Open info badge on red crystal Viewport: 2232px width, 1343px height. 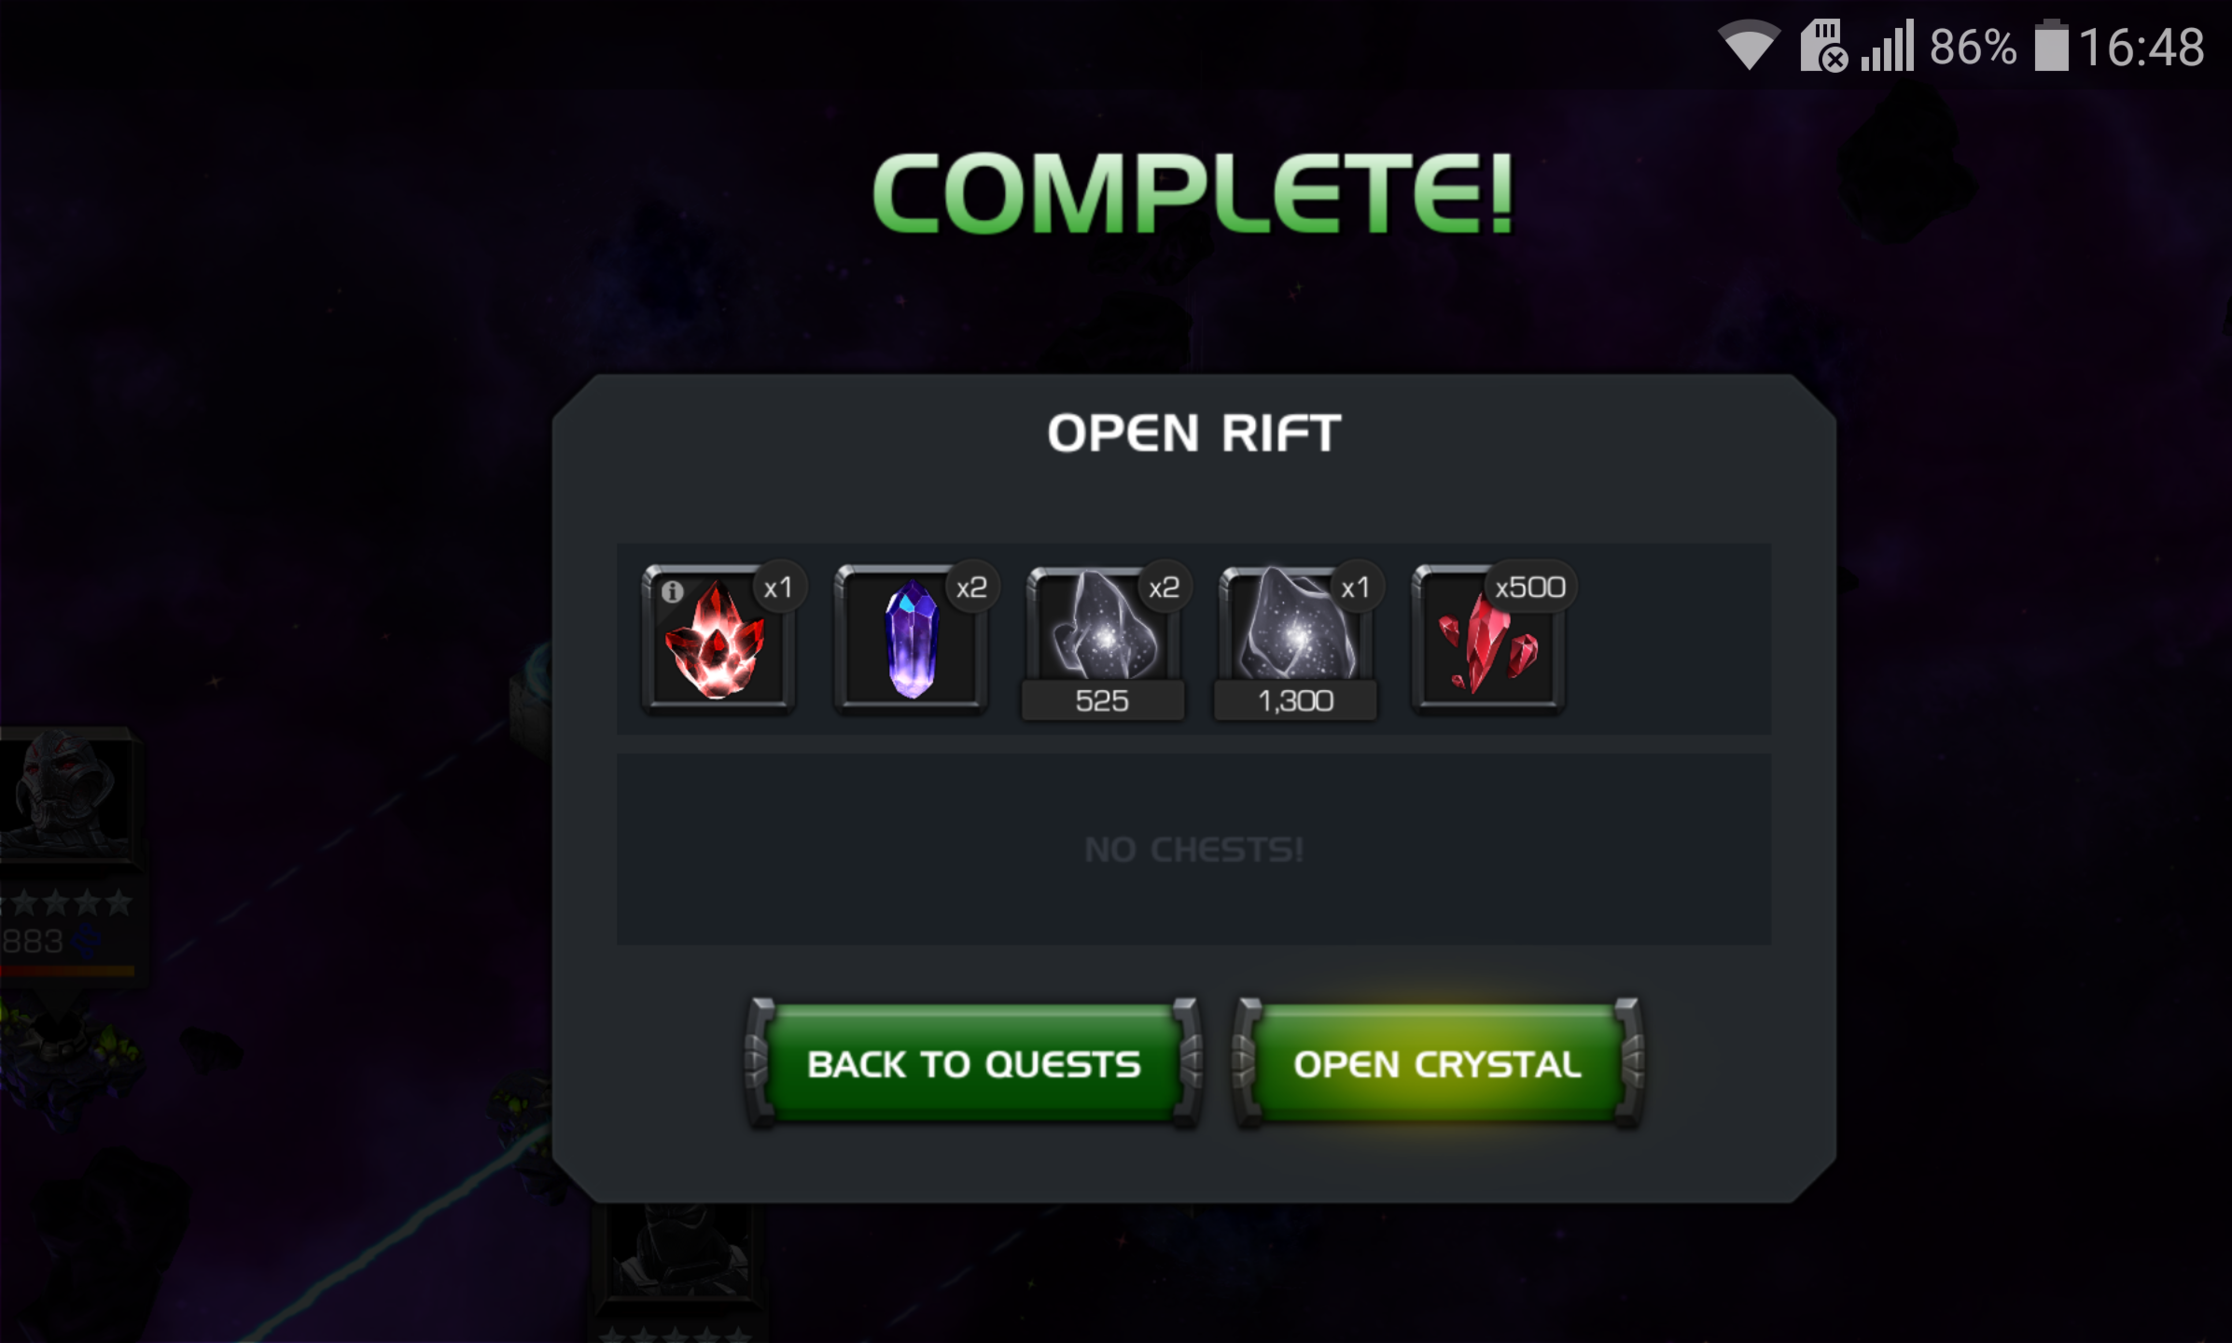pyautogui.click(x=672, y=592)
